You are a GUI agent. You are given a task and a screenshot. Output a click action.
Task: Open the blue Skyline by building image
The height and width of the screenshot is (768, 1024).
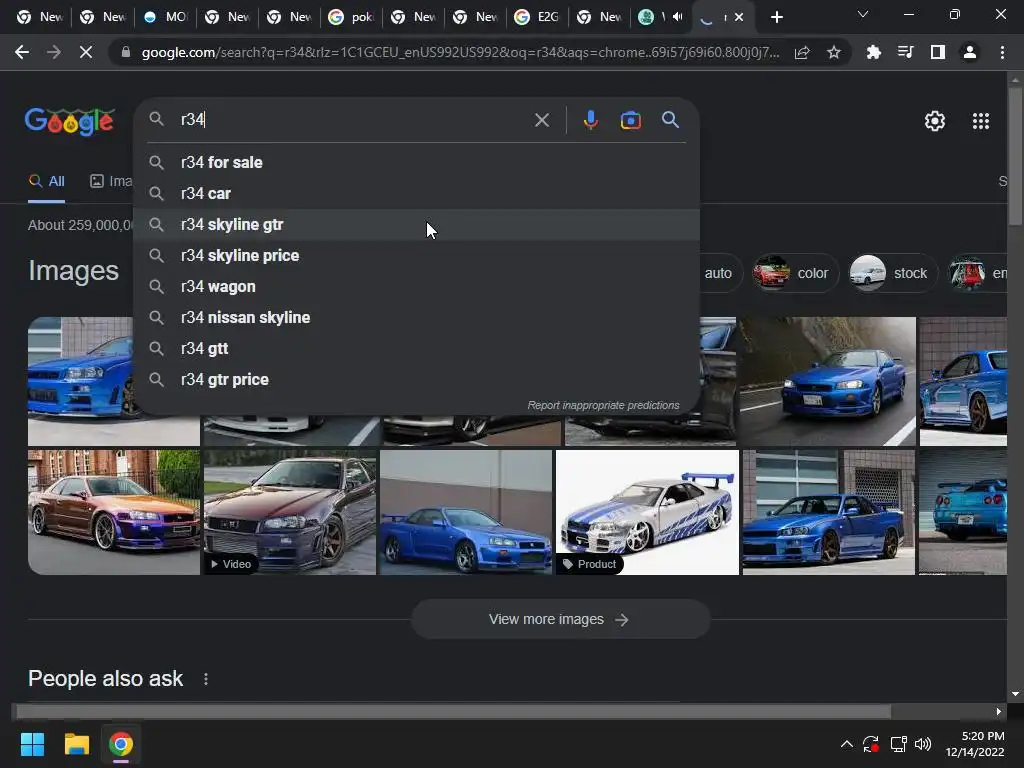828,512
